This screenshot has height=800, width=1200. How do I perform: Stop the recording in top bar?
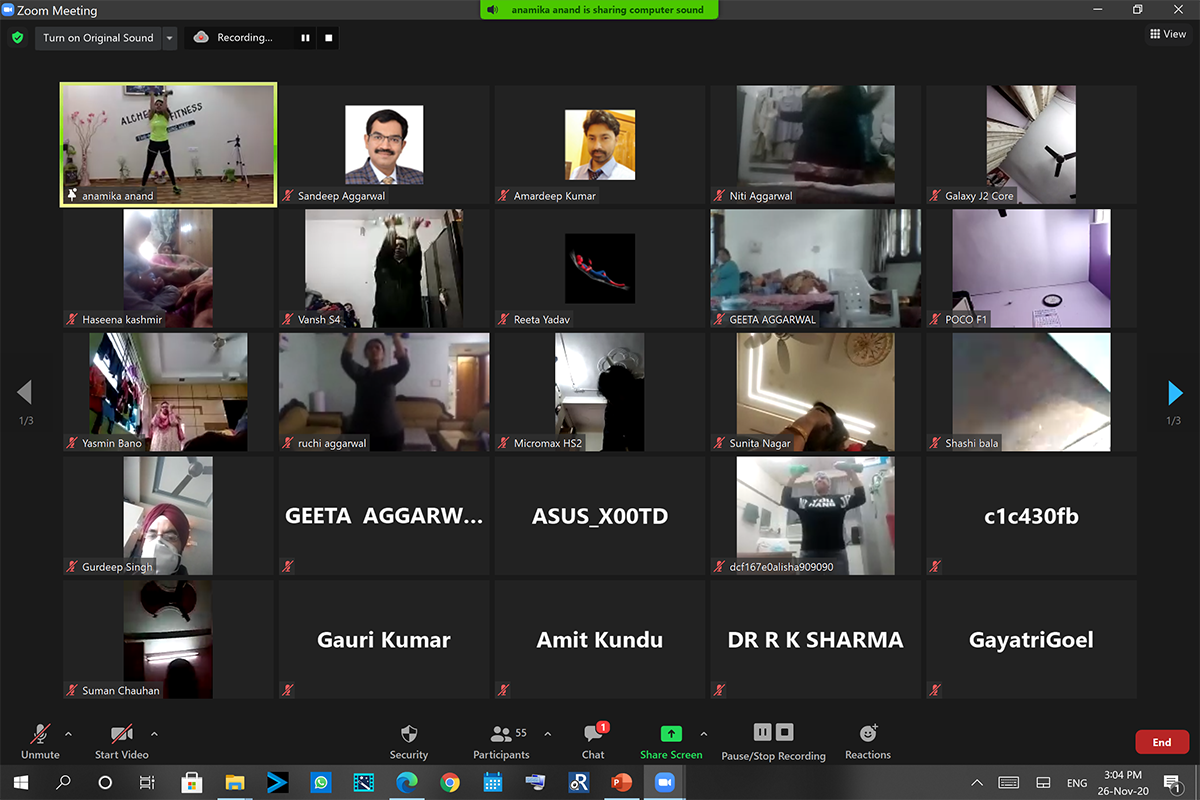coord(329,38)
